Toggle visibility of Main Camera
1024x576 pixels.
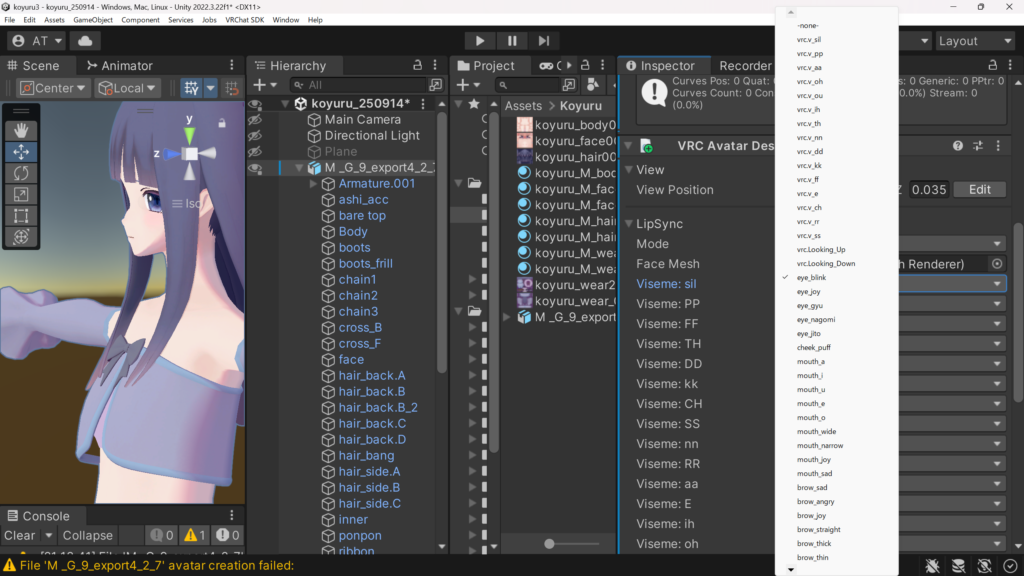255,120
